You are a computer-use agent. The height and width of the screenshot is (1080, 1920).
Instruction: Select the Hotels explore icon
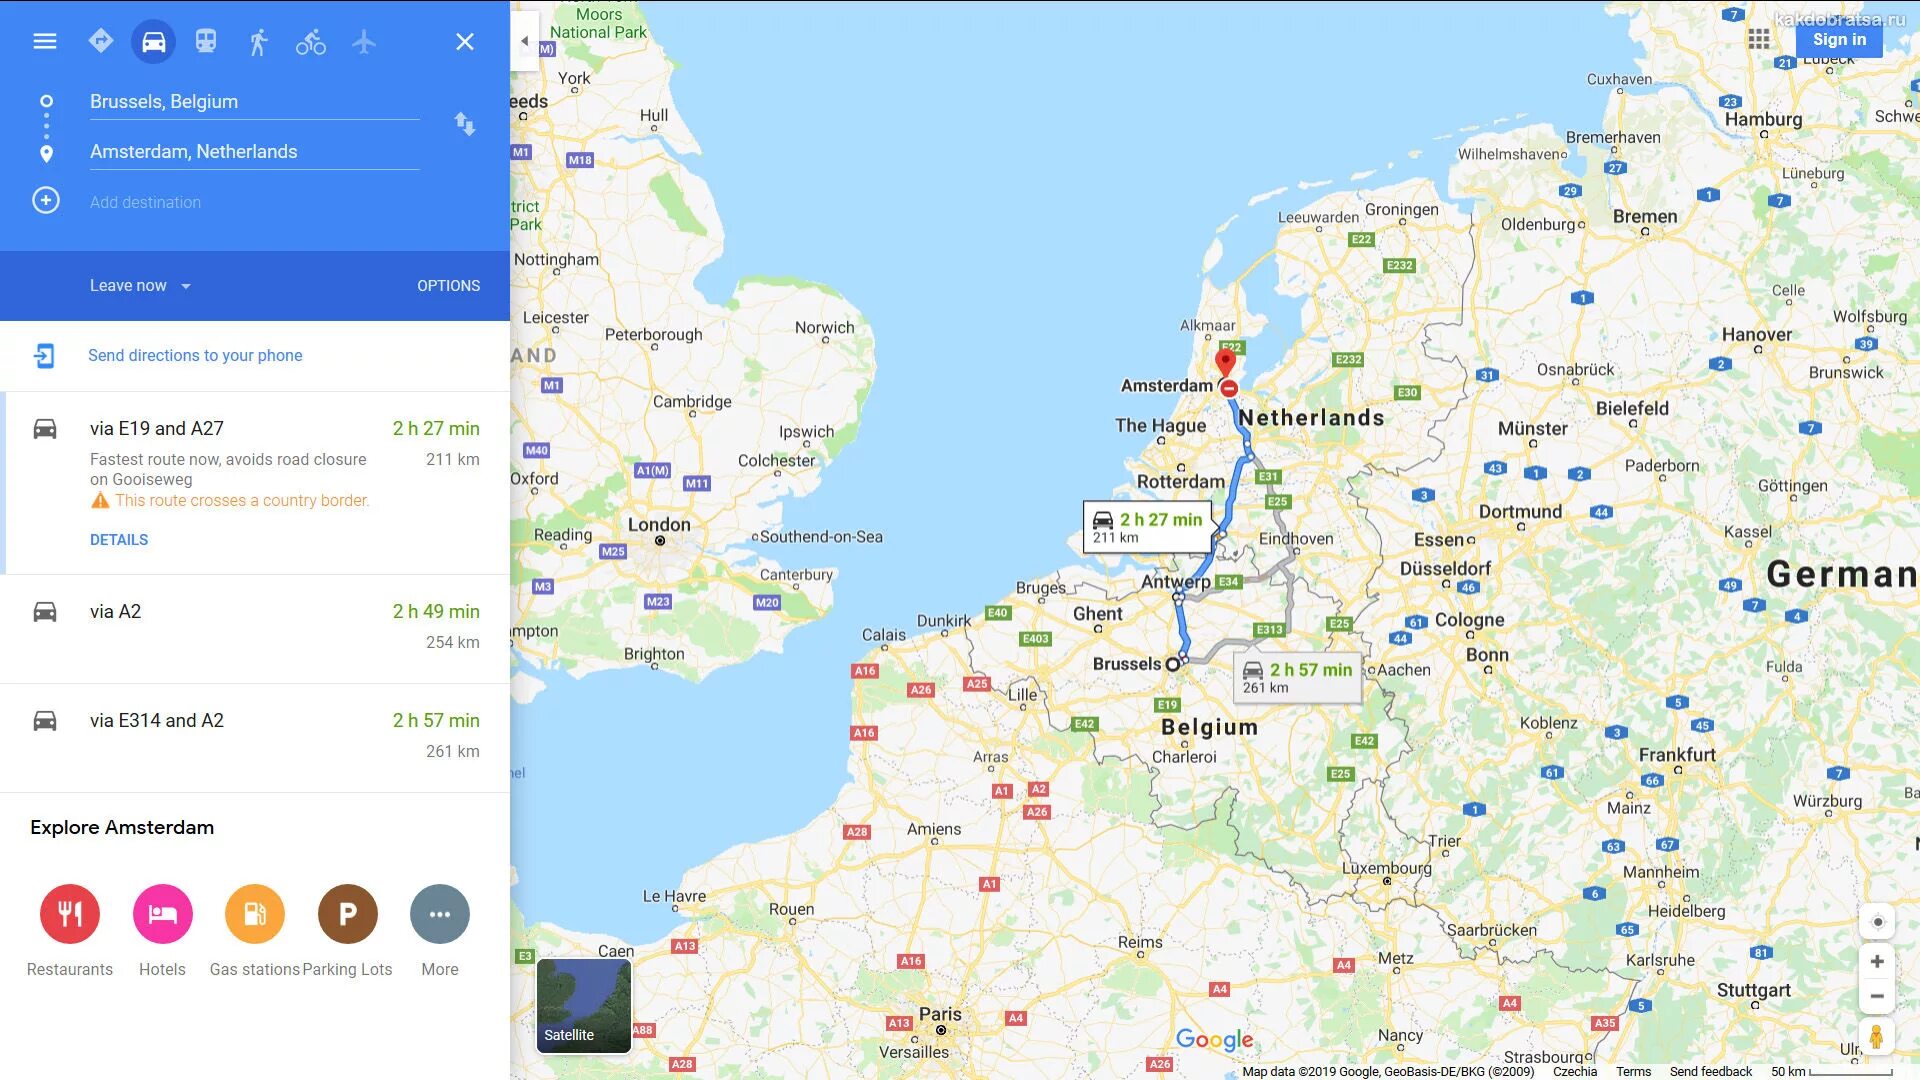[x=161, y=914]
